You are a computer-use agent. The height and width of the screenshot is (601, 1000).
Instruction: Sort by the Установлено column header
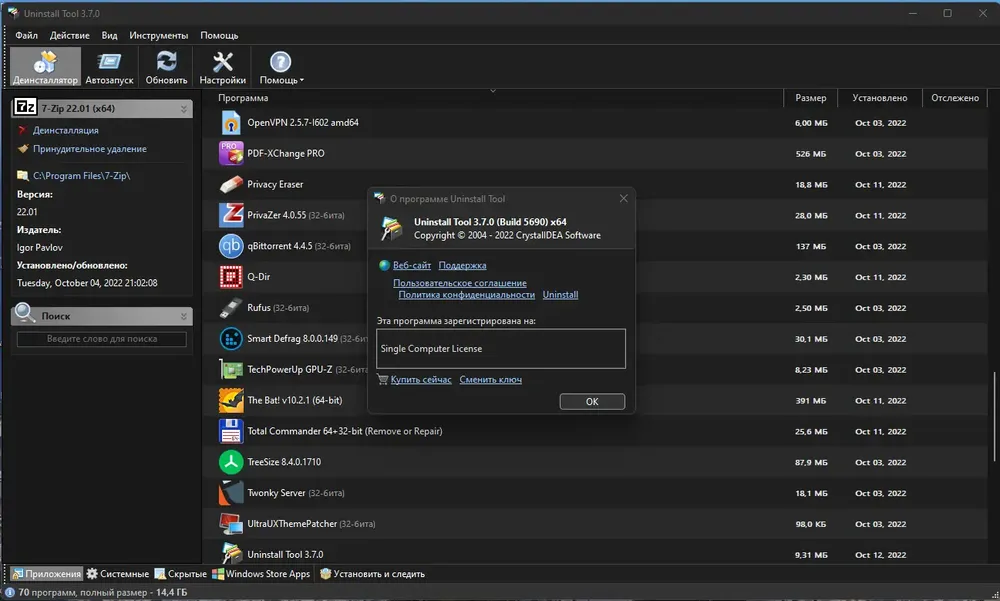880,98
